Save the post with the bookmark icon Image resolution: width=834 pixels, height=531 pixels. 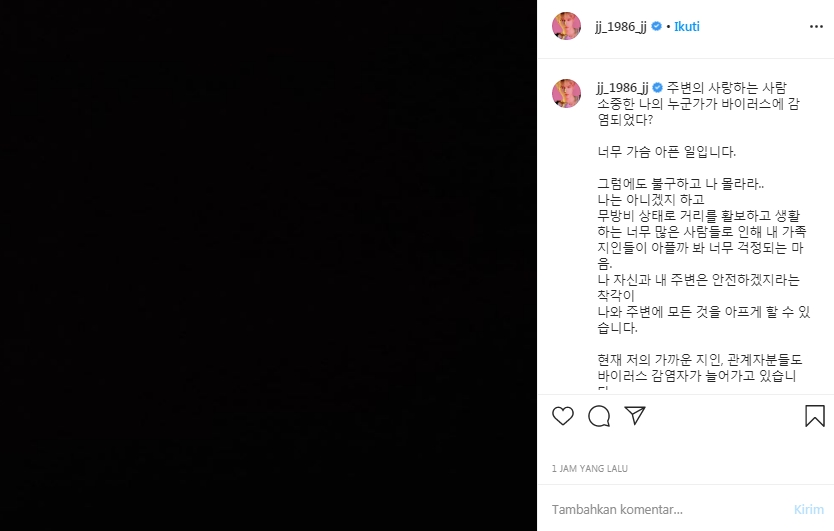[x=815, y=416]
